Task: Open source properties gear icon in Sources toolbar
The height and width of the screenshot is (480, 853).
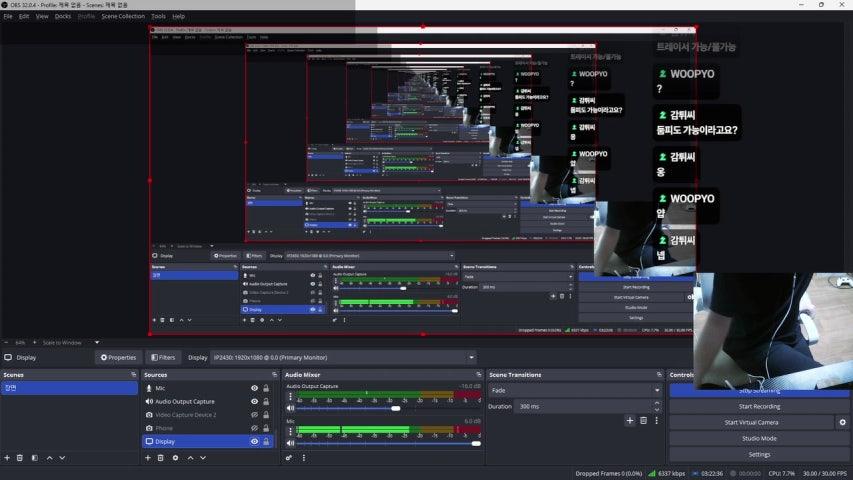Action: coord(175,458)
